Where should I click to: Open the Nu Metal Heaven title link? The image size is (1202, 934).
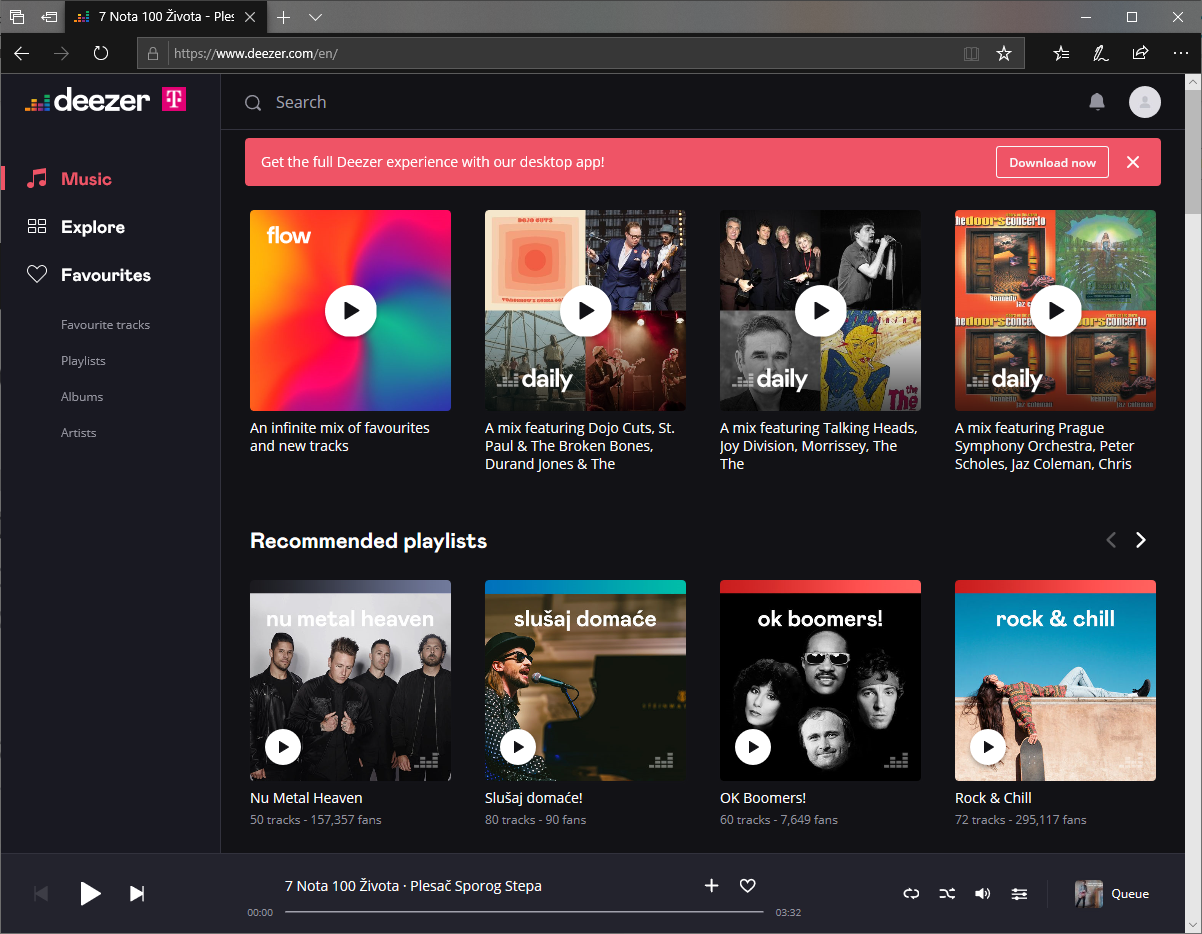306,798
